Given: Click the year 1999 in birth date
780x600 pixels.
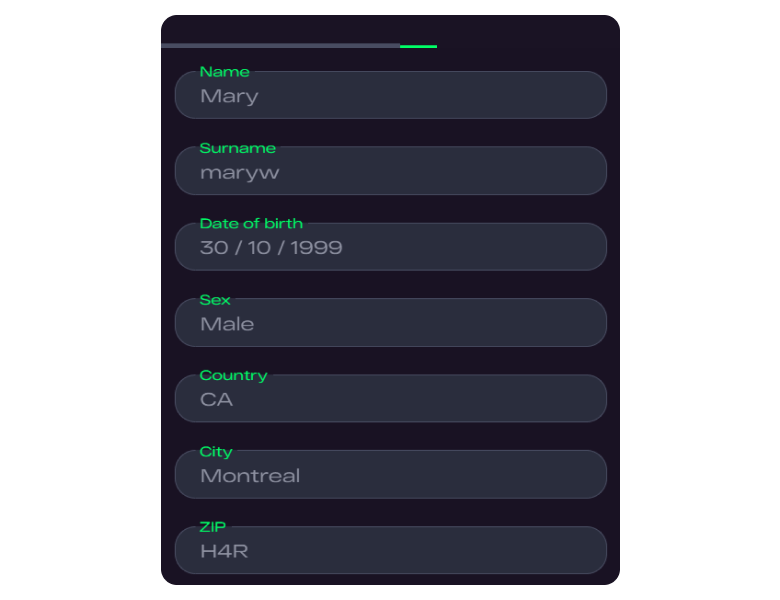Looking at the screenshot, I should (x=316, y=248).
